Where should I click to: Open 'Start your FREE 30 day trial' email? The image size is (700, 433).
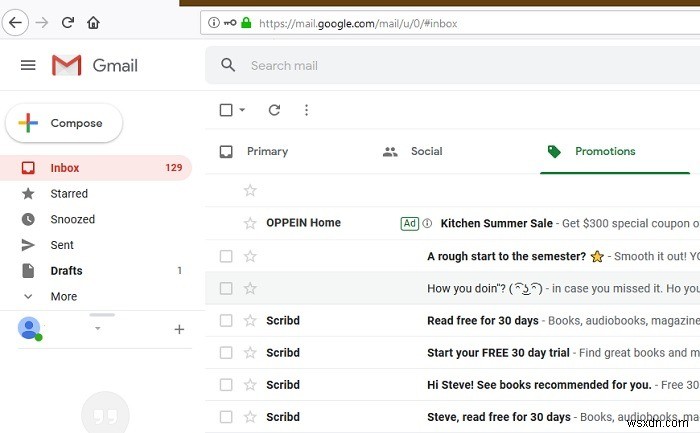[498, 353]
